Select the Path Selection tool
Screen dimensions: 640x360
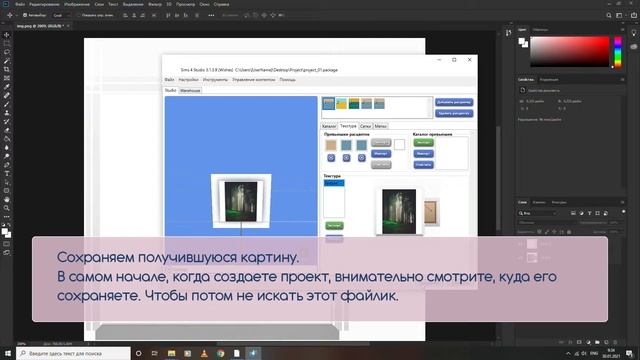click(x=7, y=182)
